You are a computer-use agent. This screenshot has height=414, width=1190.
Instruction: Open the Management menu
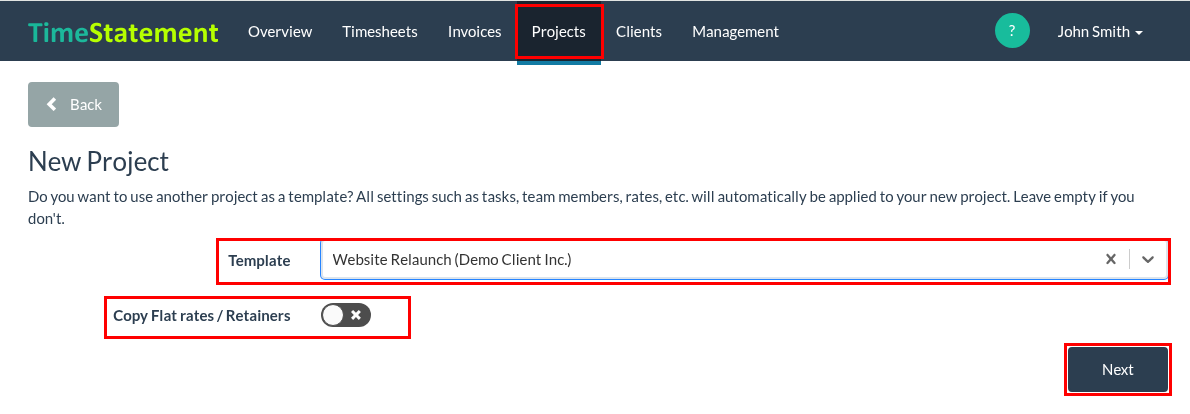(x=735, y=32)
